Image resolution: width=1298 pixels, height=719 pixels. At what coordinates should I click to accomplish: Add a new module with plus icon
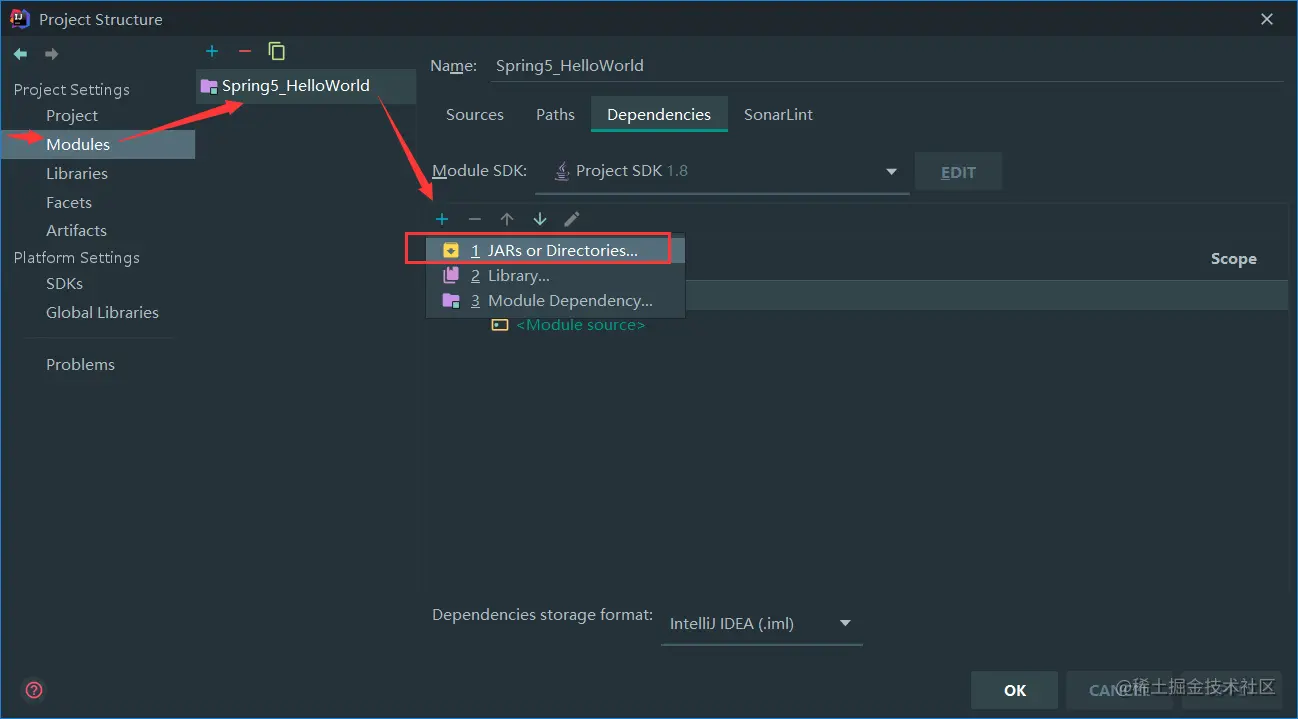coord(212,51)
